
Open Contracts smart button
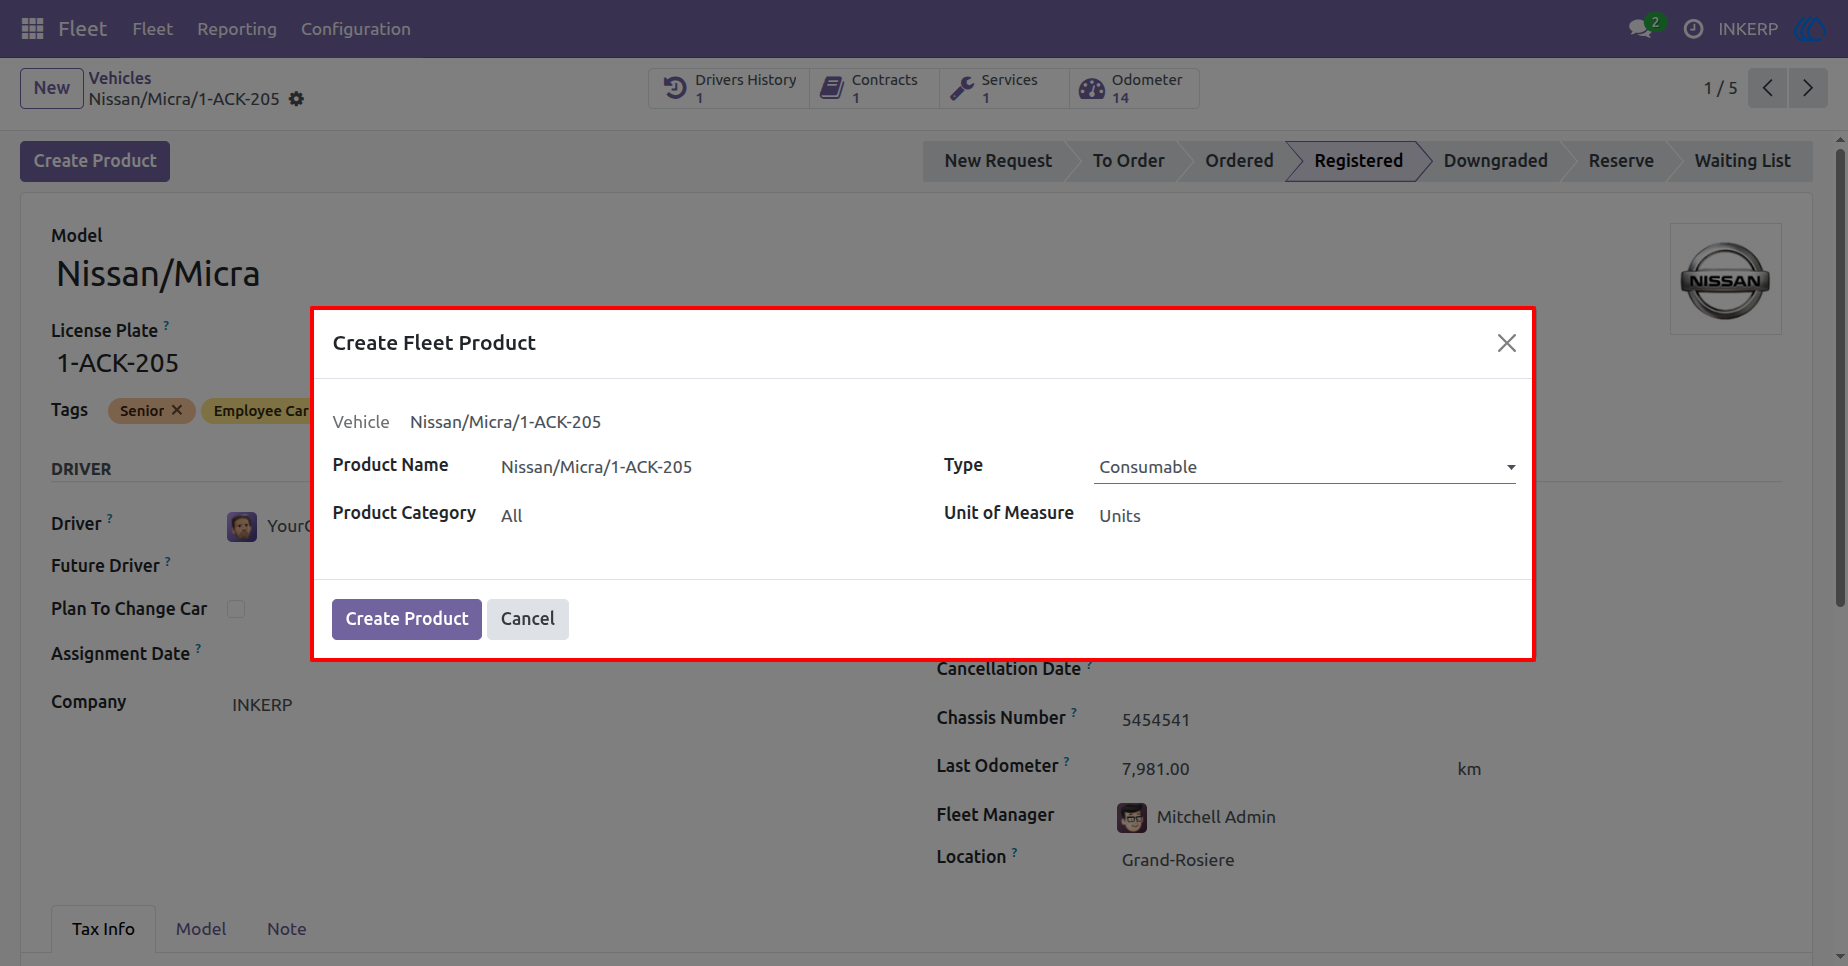(x=874, y=88)
